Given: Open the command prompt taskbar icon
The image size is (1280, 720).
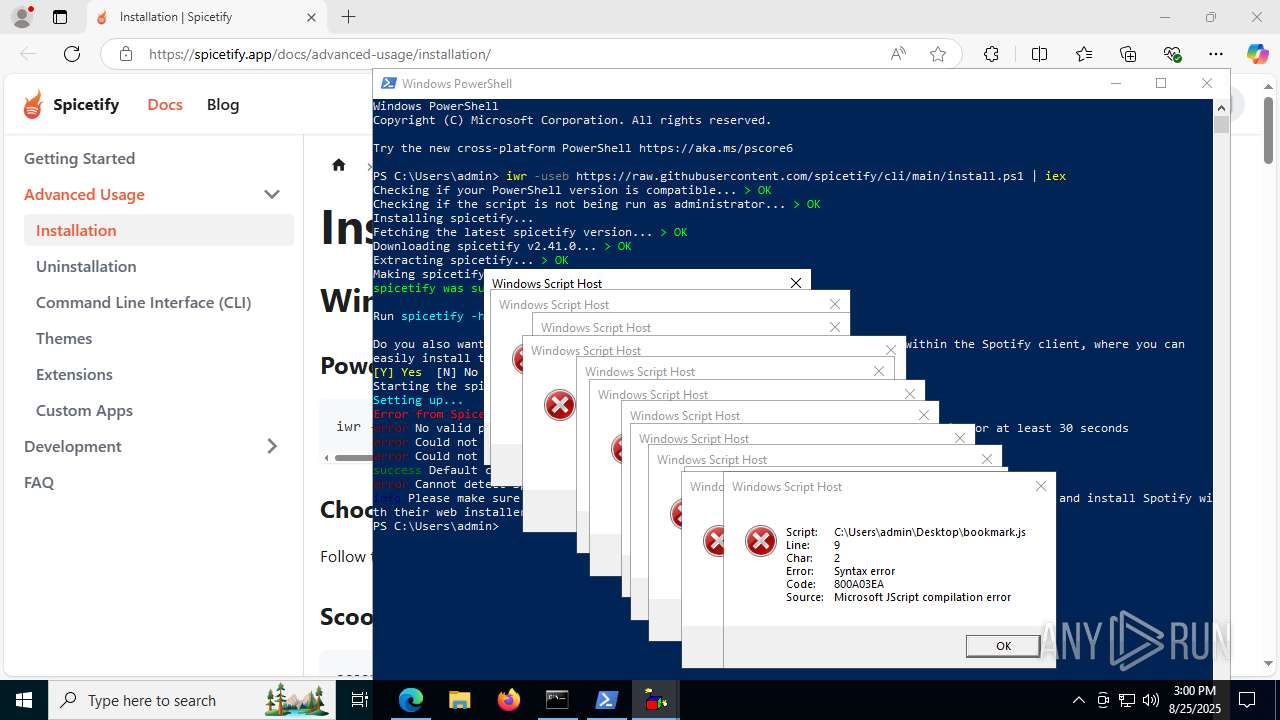Looking at the screenshot, I should click(557, 700).
